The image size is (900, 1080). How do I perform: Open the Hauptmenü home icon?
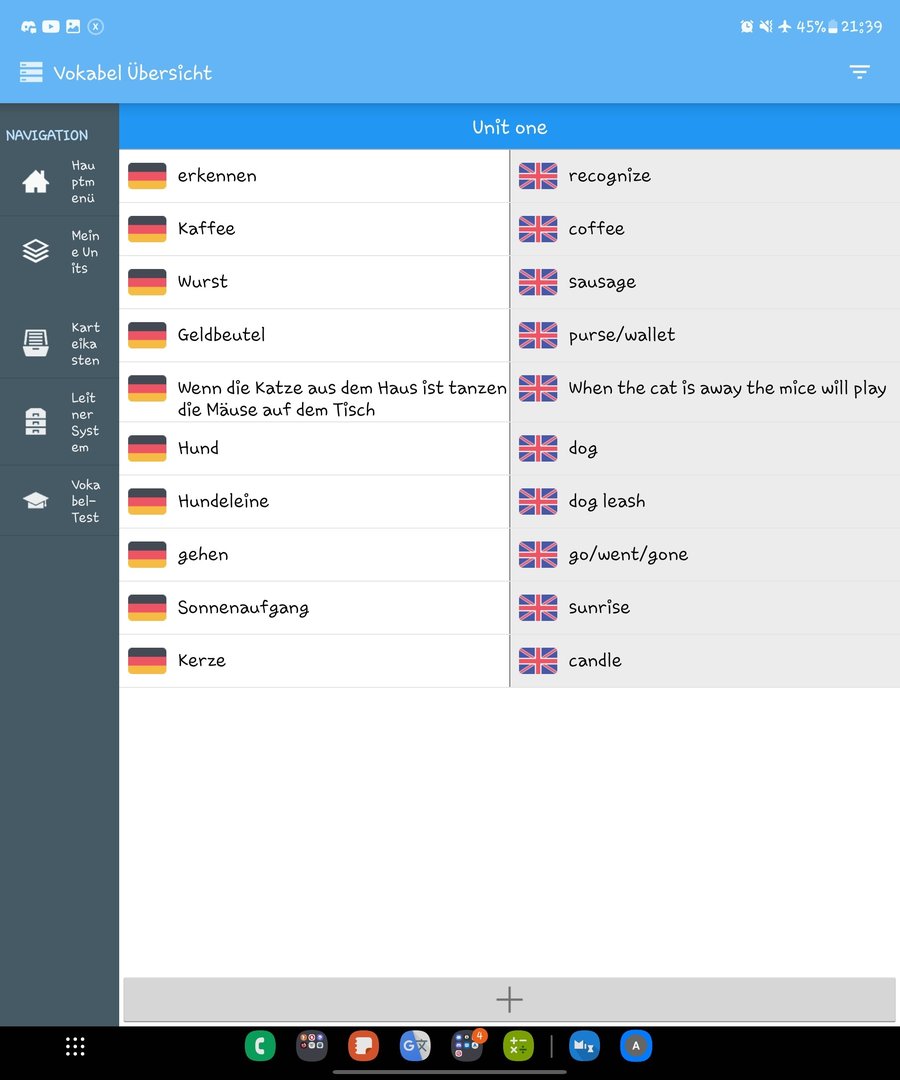(36, 181)
